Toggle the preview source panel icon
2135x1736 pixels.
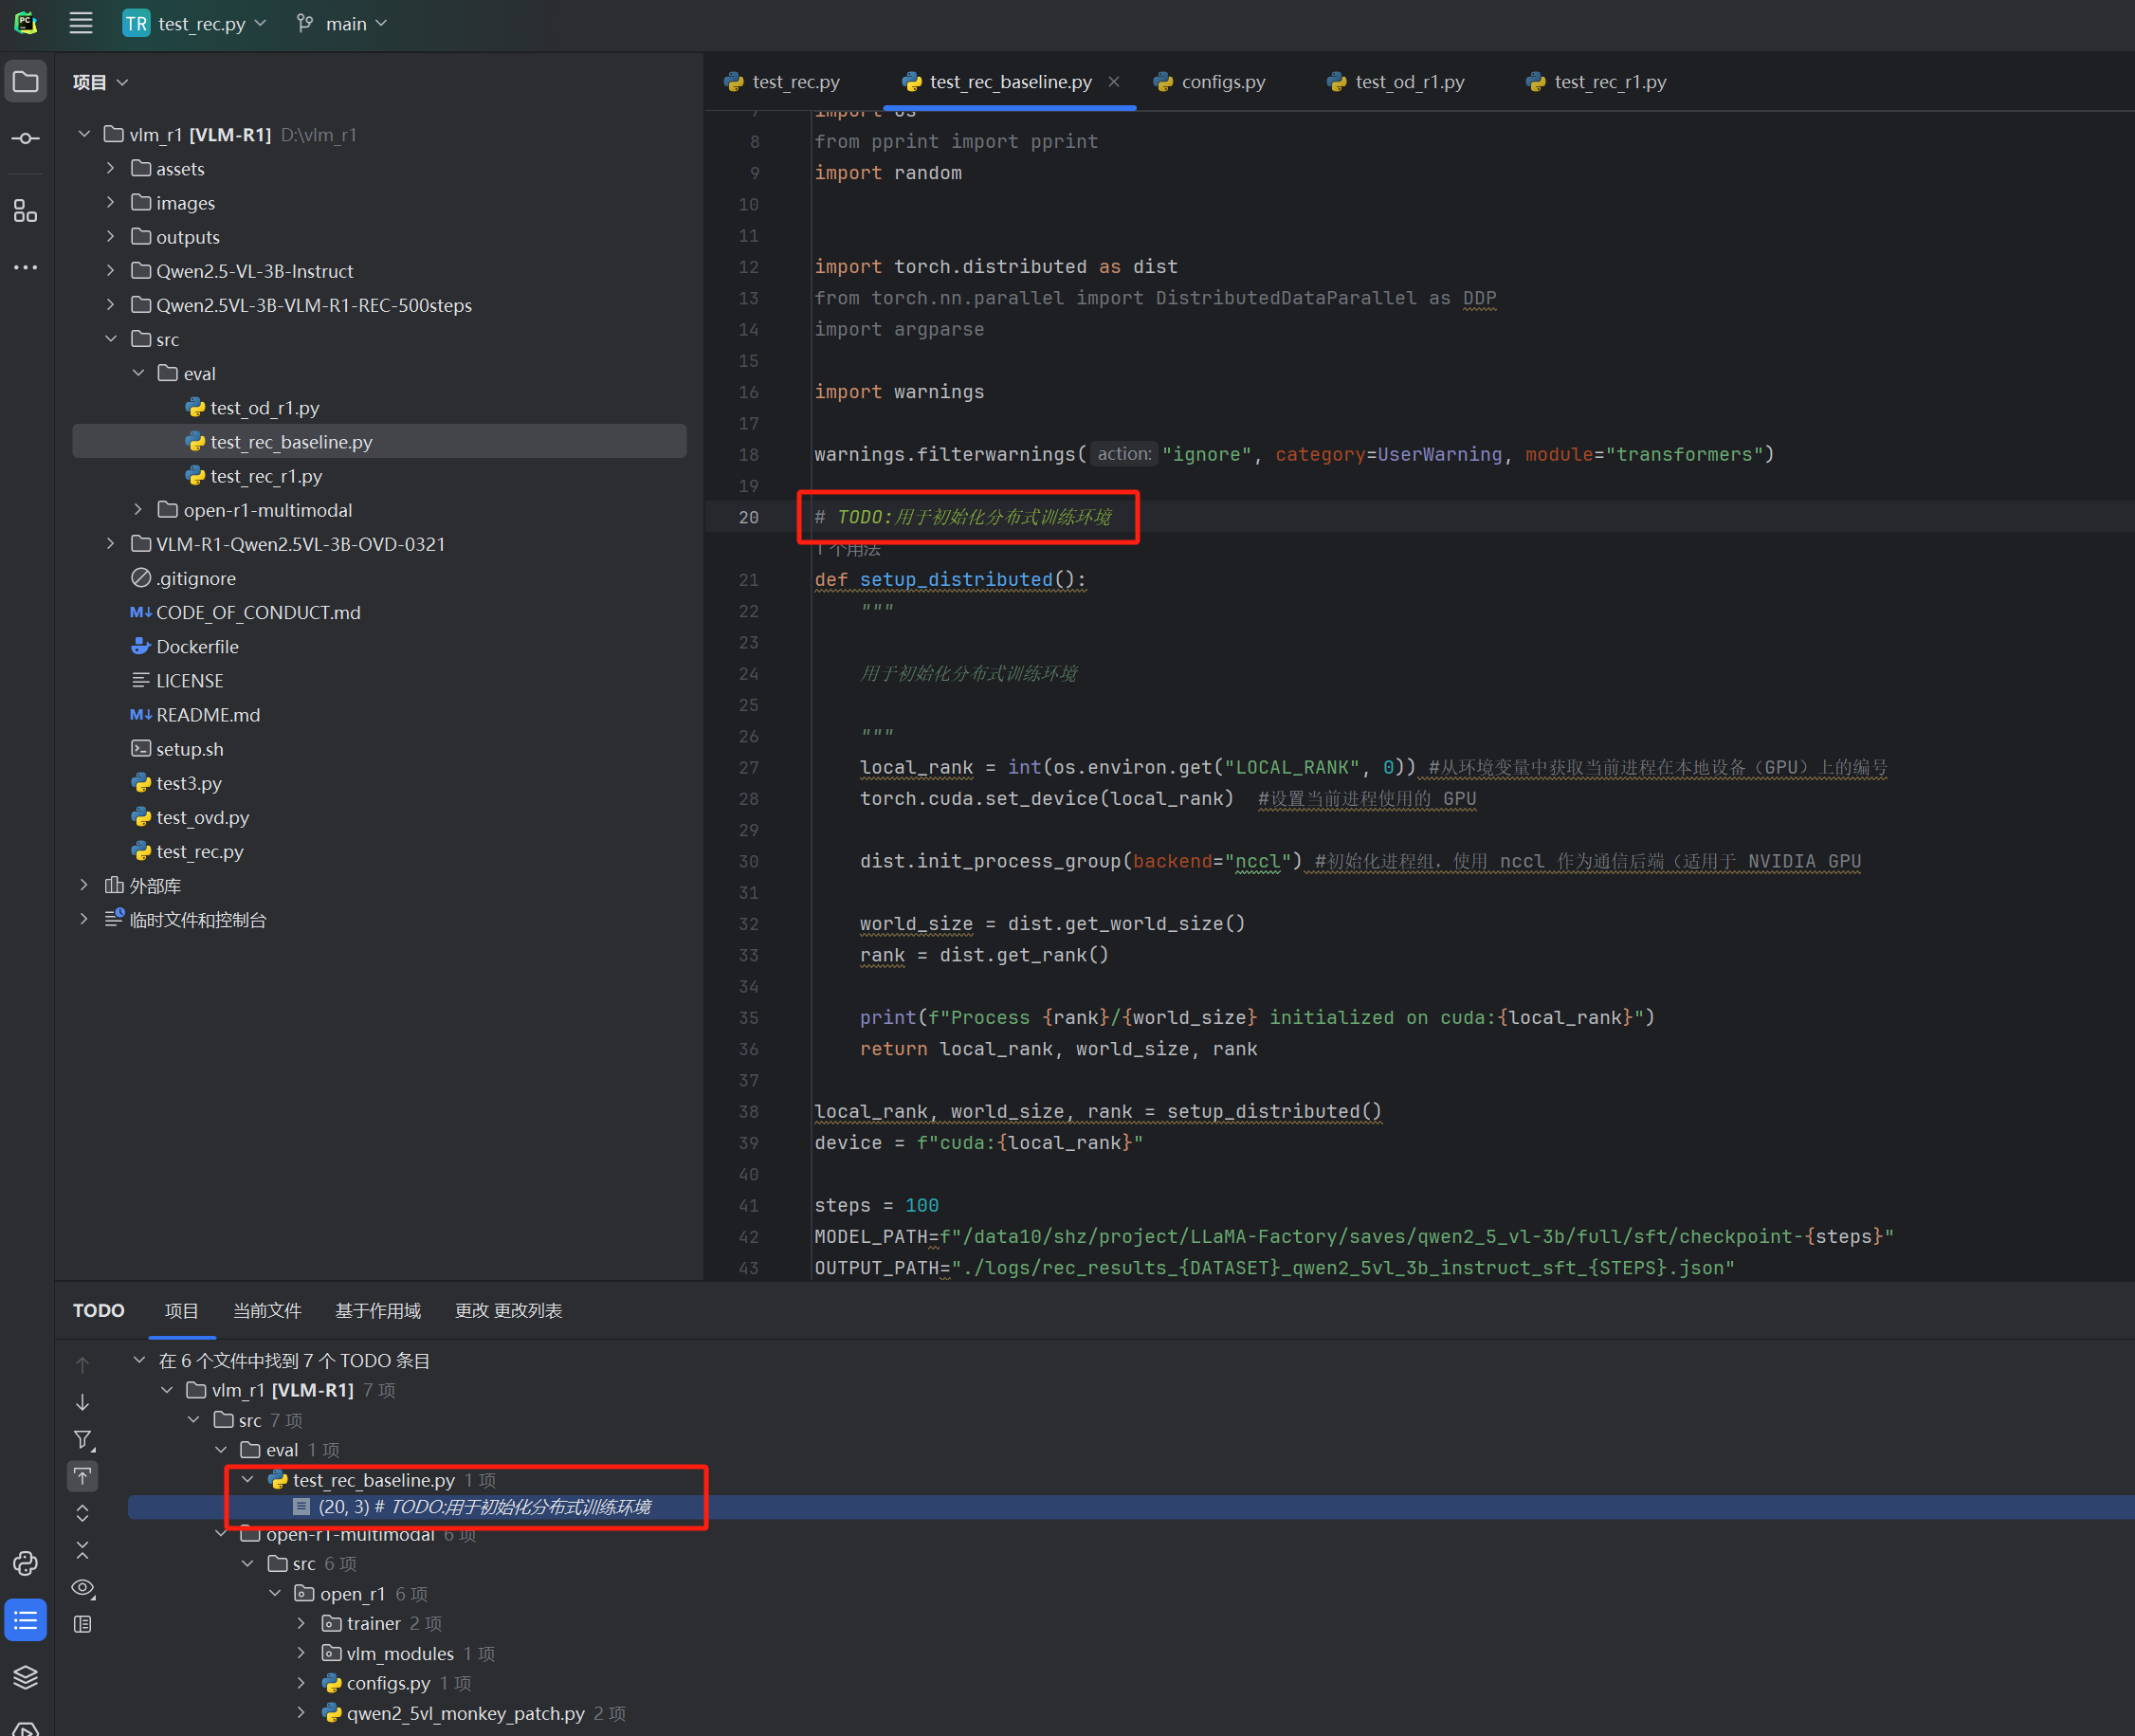coord(83,1624)
